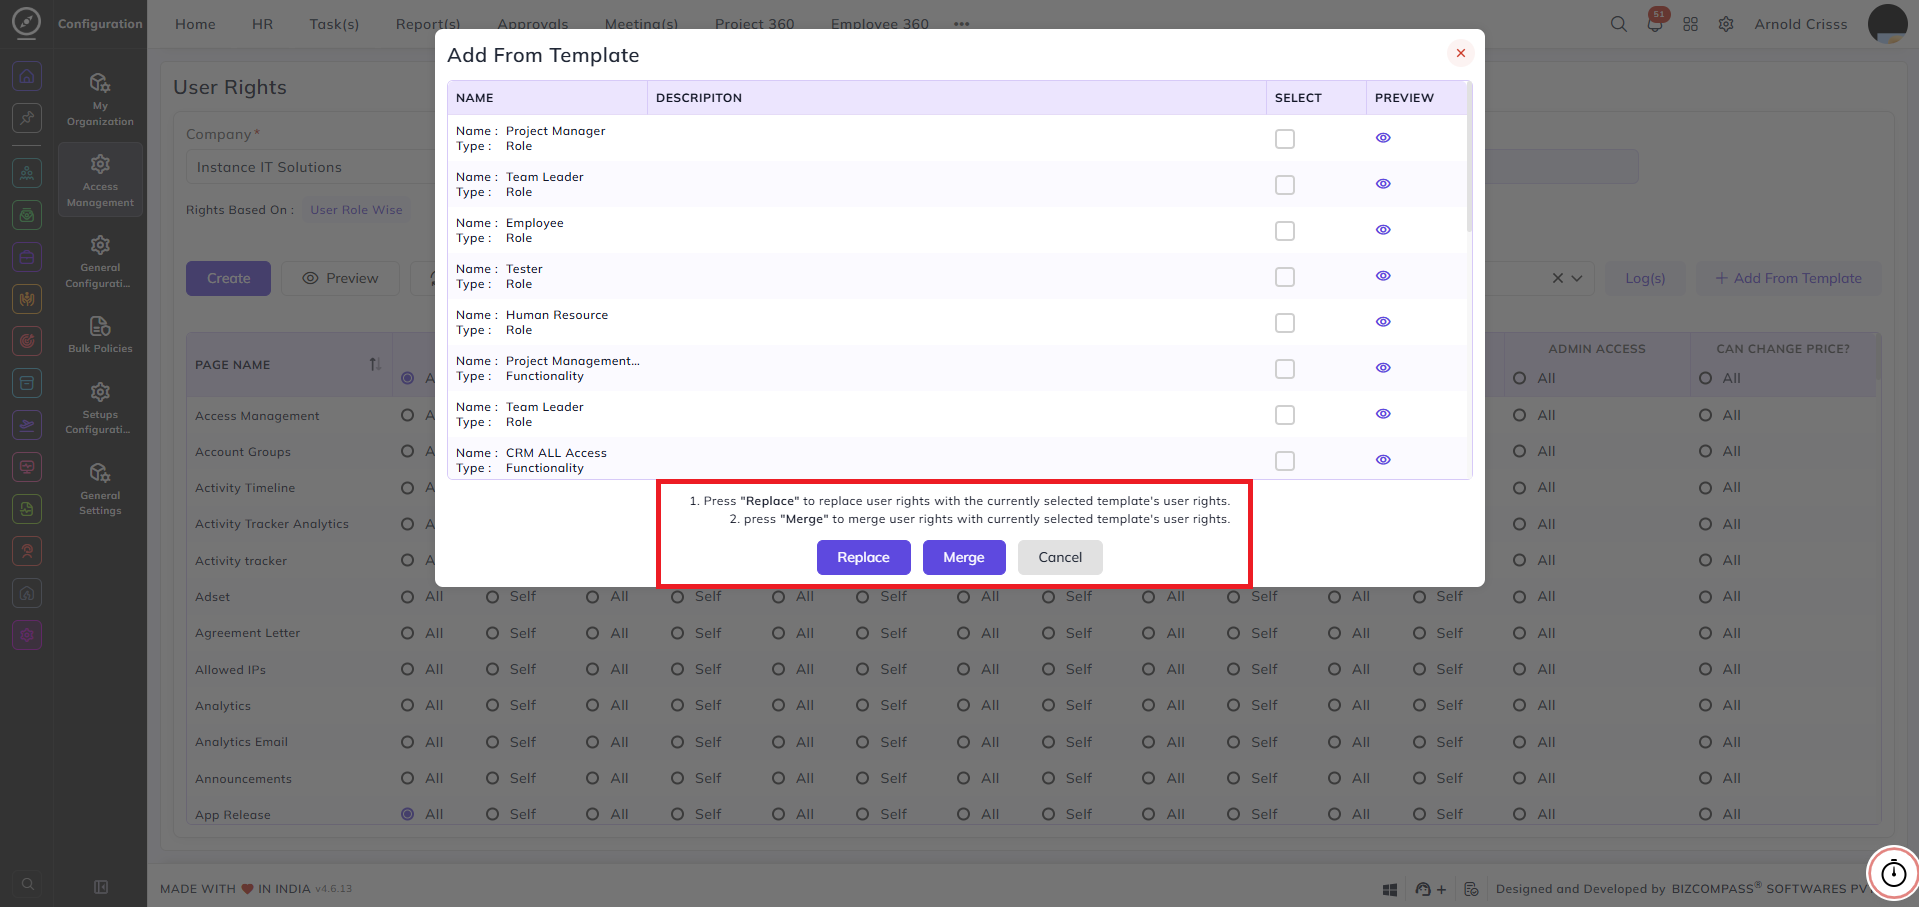Click the Replace button

[863, 558]
